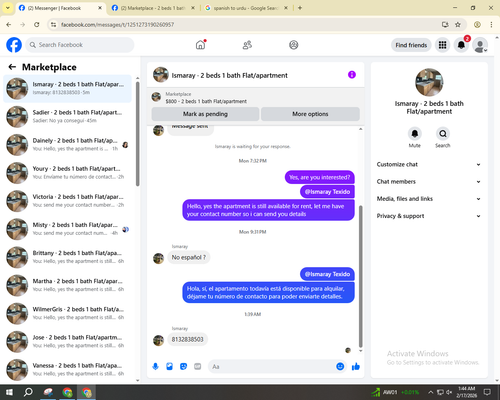Viewport: 500px width, 400px height.
Task: Click the 8132838503 phone number message
Action: tap(187, 339)
